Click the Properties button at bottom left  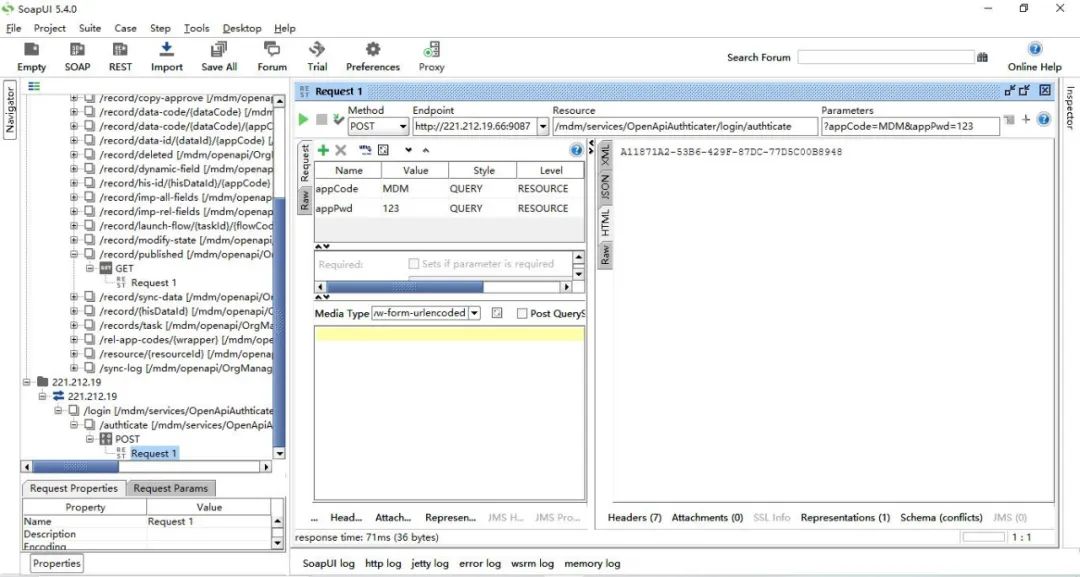[56, 563]
